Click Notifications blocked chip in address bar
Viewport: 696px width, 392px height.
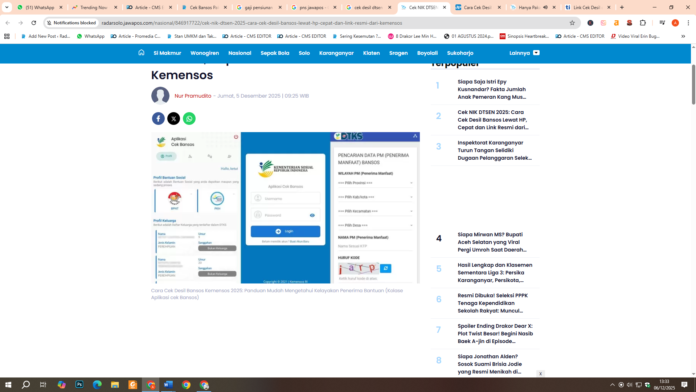pos(71,23)
